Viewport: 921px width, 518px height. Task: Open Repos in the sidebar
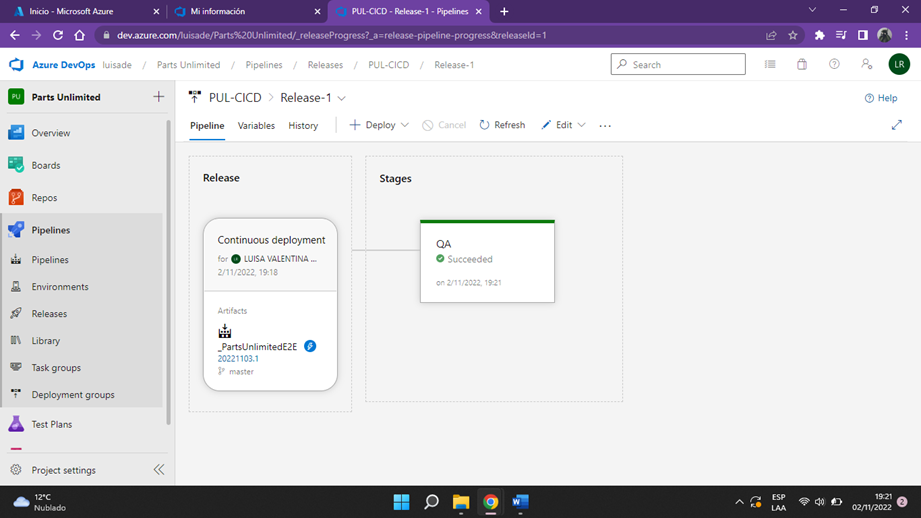pyautogui.click(x=44, y=197)
